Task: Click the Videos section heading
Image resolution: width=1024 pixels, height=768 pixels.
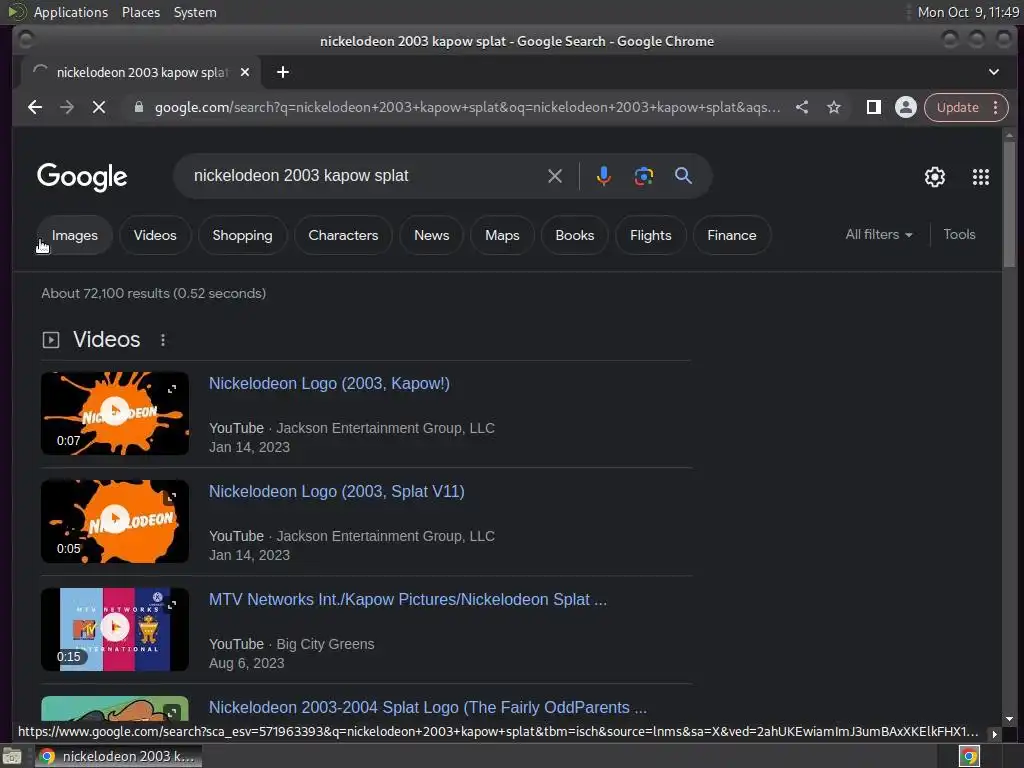Action: [x=106, y=340]
